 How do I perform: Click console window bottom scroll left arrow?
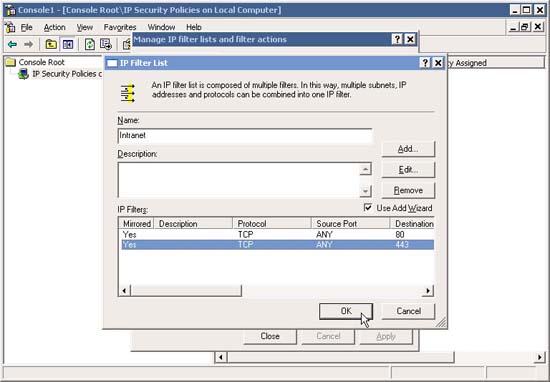click(220, 357)
